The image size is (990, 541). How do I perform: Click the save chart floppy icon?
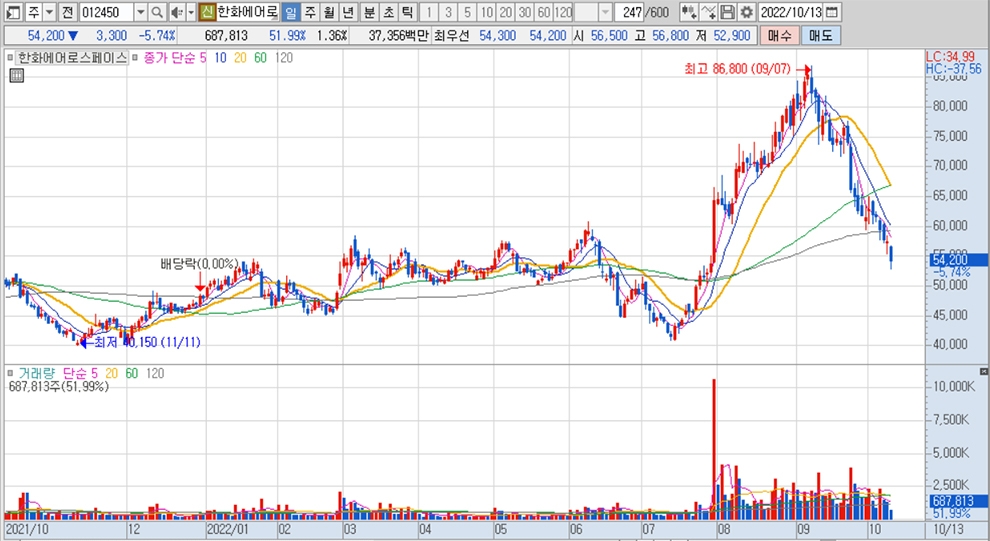coord(728,12)
